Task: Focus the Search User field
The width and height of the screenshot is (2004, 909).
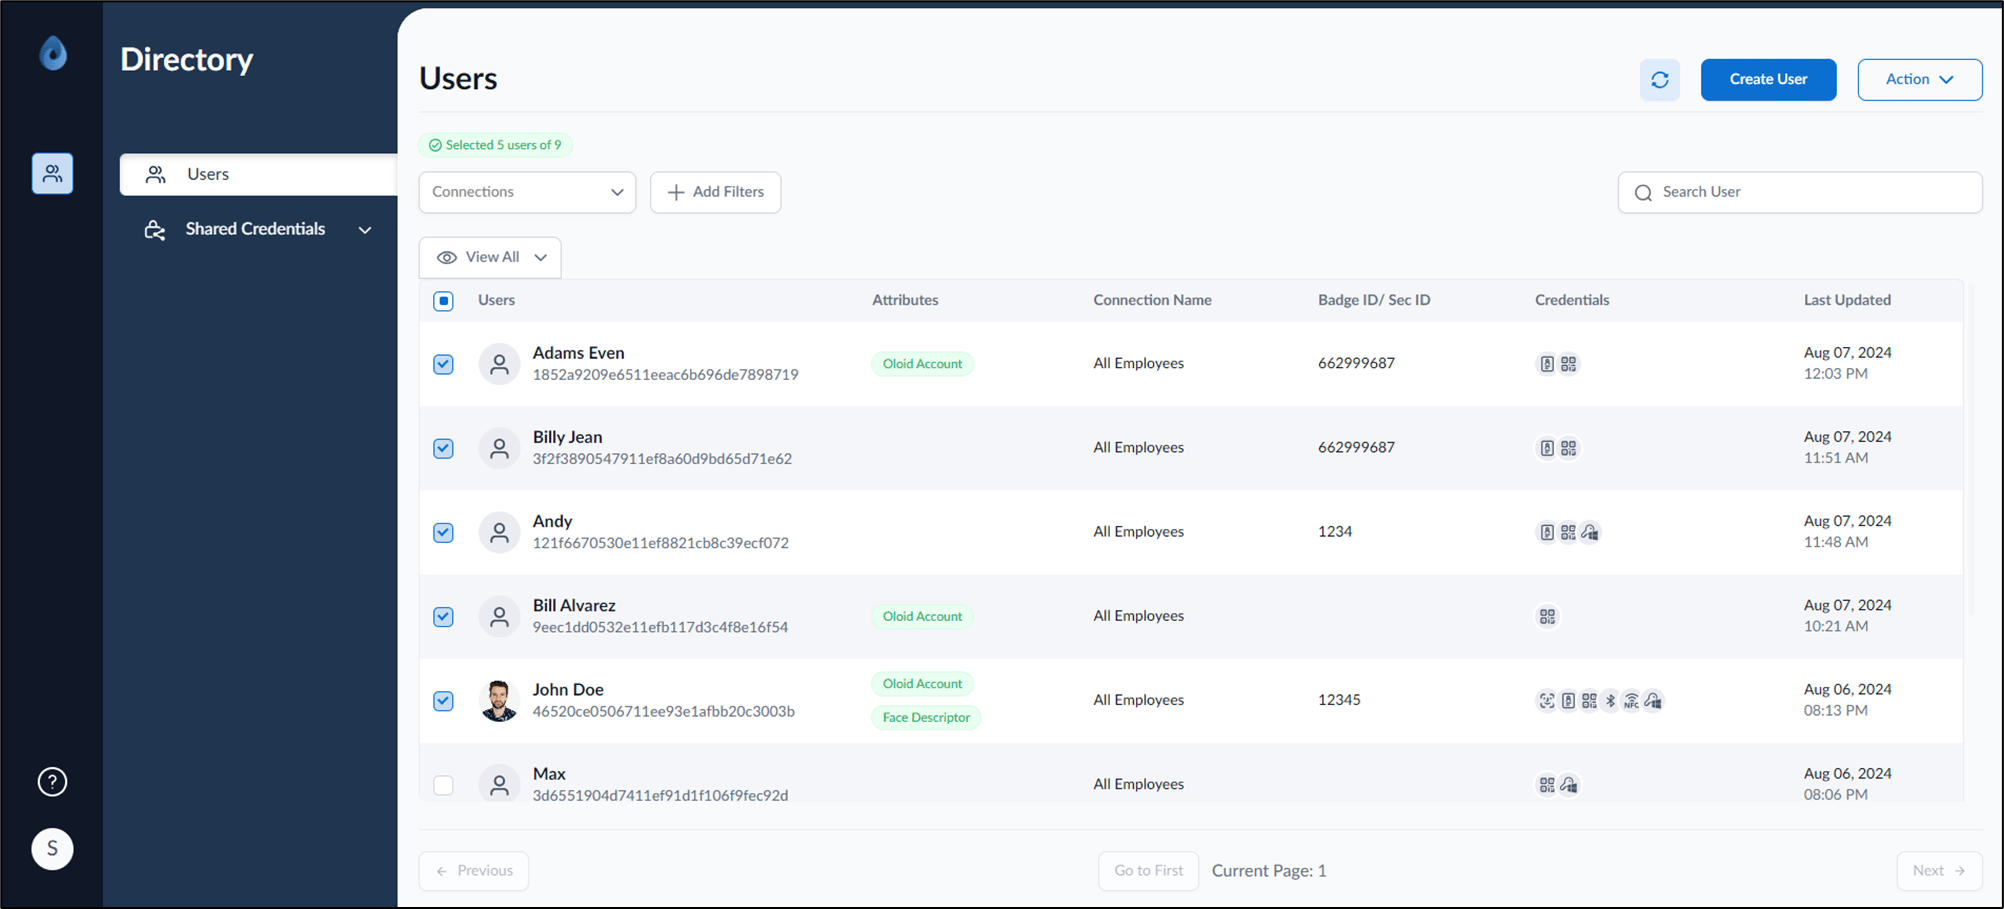Action: point(1800,192)
